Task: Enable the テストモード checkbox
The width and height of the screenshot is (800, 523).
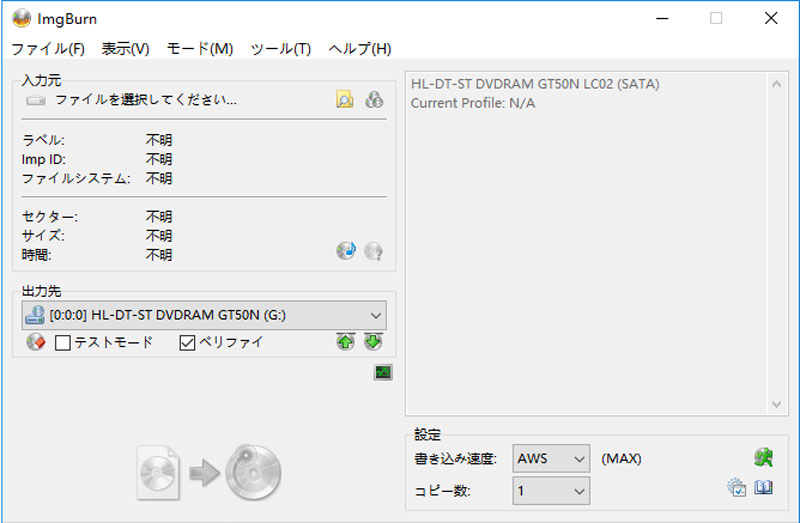Action: click(x=63, y=343)
